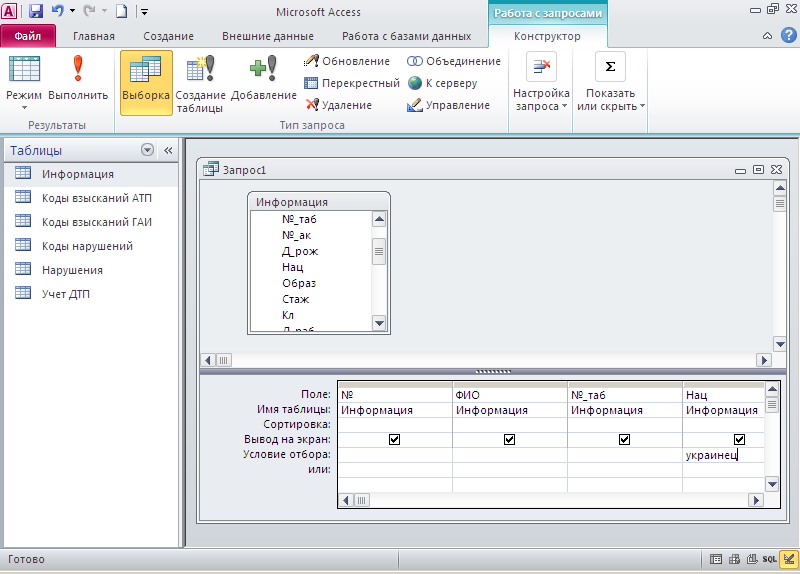Click down arrow of Информация field list scrollbar

coord(379,323)
